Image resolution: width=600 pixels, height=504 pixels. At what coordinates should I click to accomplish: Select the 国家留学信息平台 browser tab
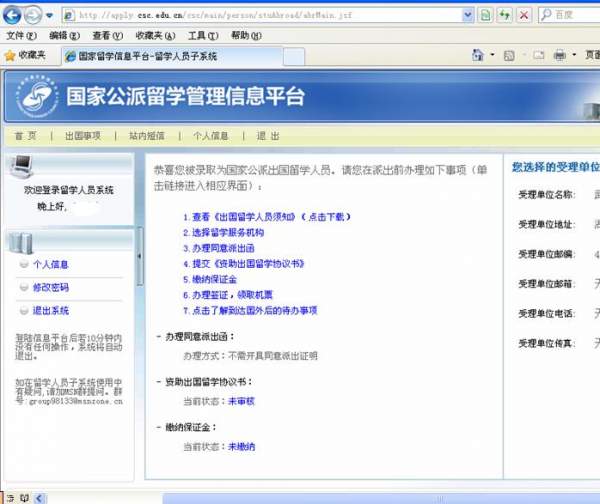pyautogui.click(x=172, y=56)
